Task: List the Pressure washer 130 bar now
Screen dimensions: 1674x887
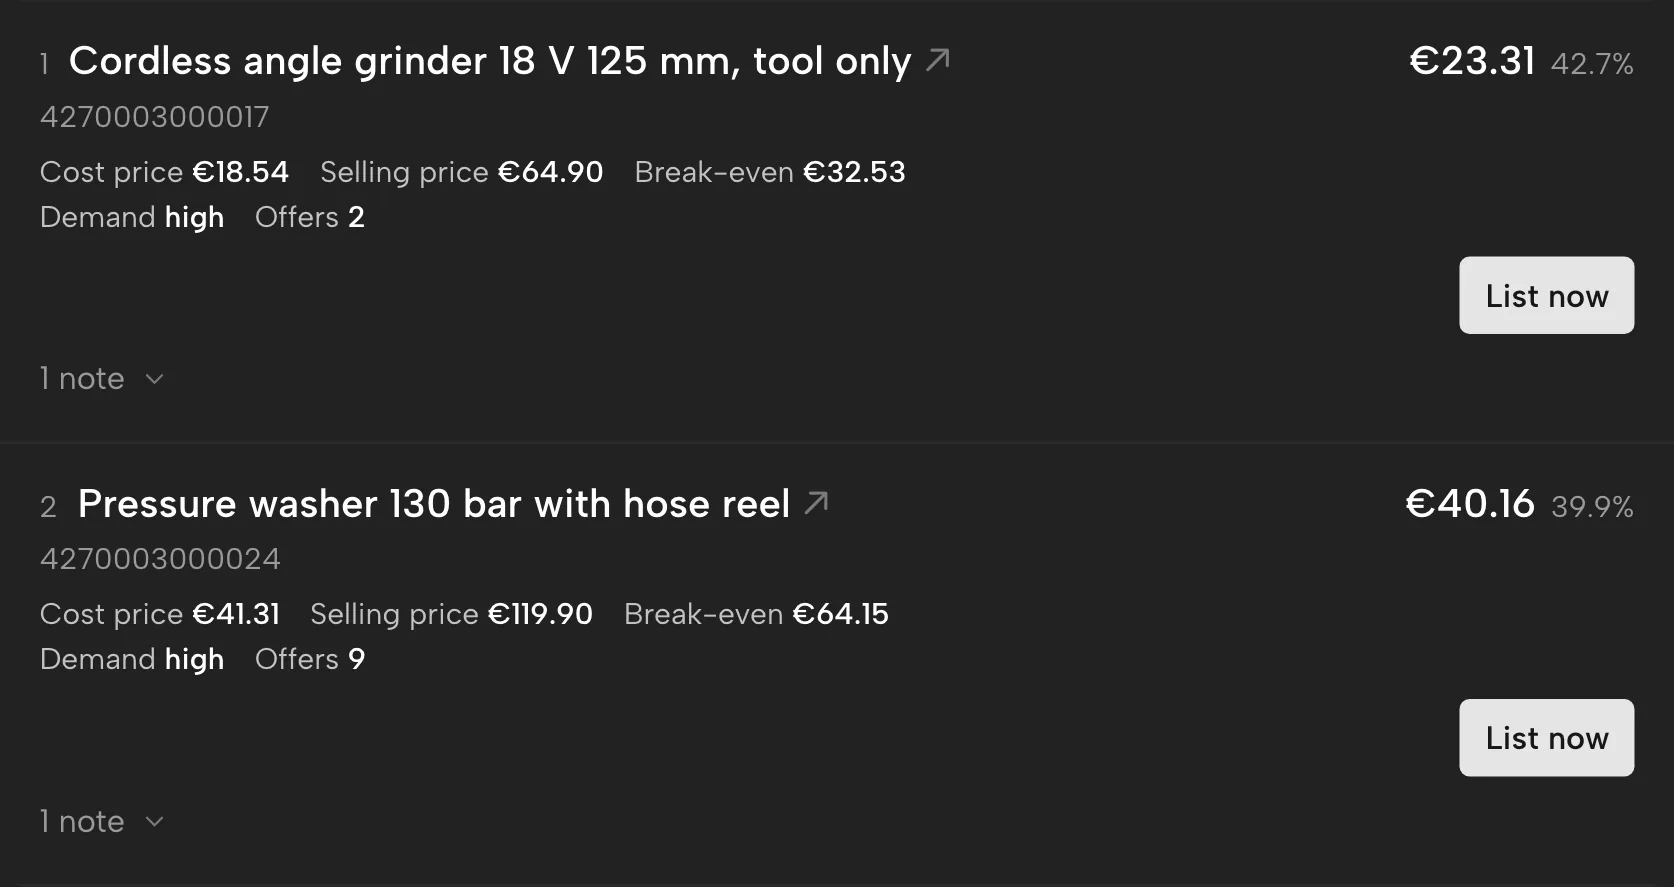Action: coord(1546,737)
